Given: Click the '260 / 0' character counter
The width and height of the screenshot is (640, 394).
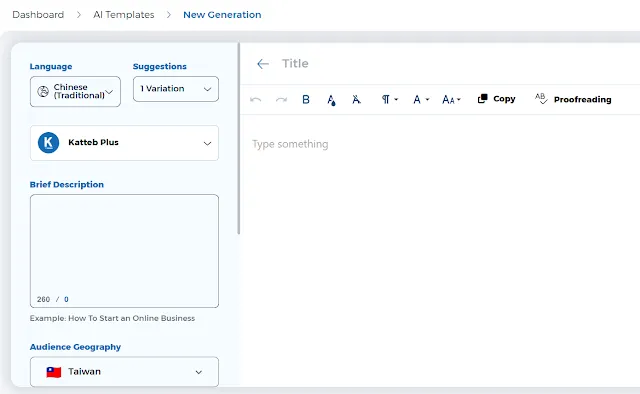Looking at the screenshot, I should pyautogui.click(x=53, y=299).
